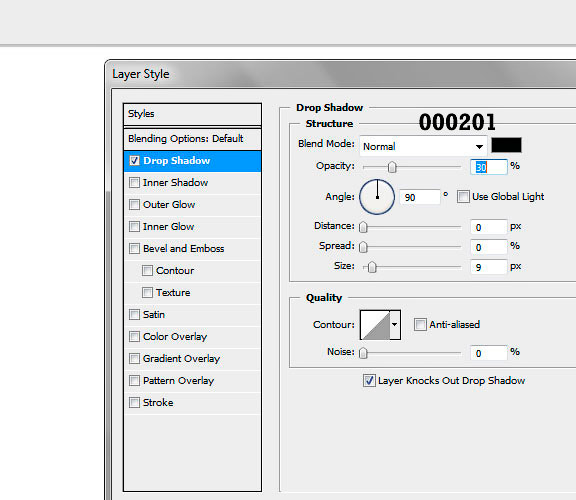
Task: Open the Blend Mode dropdown
Action: click(423, 146)
